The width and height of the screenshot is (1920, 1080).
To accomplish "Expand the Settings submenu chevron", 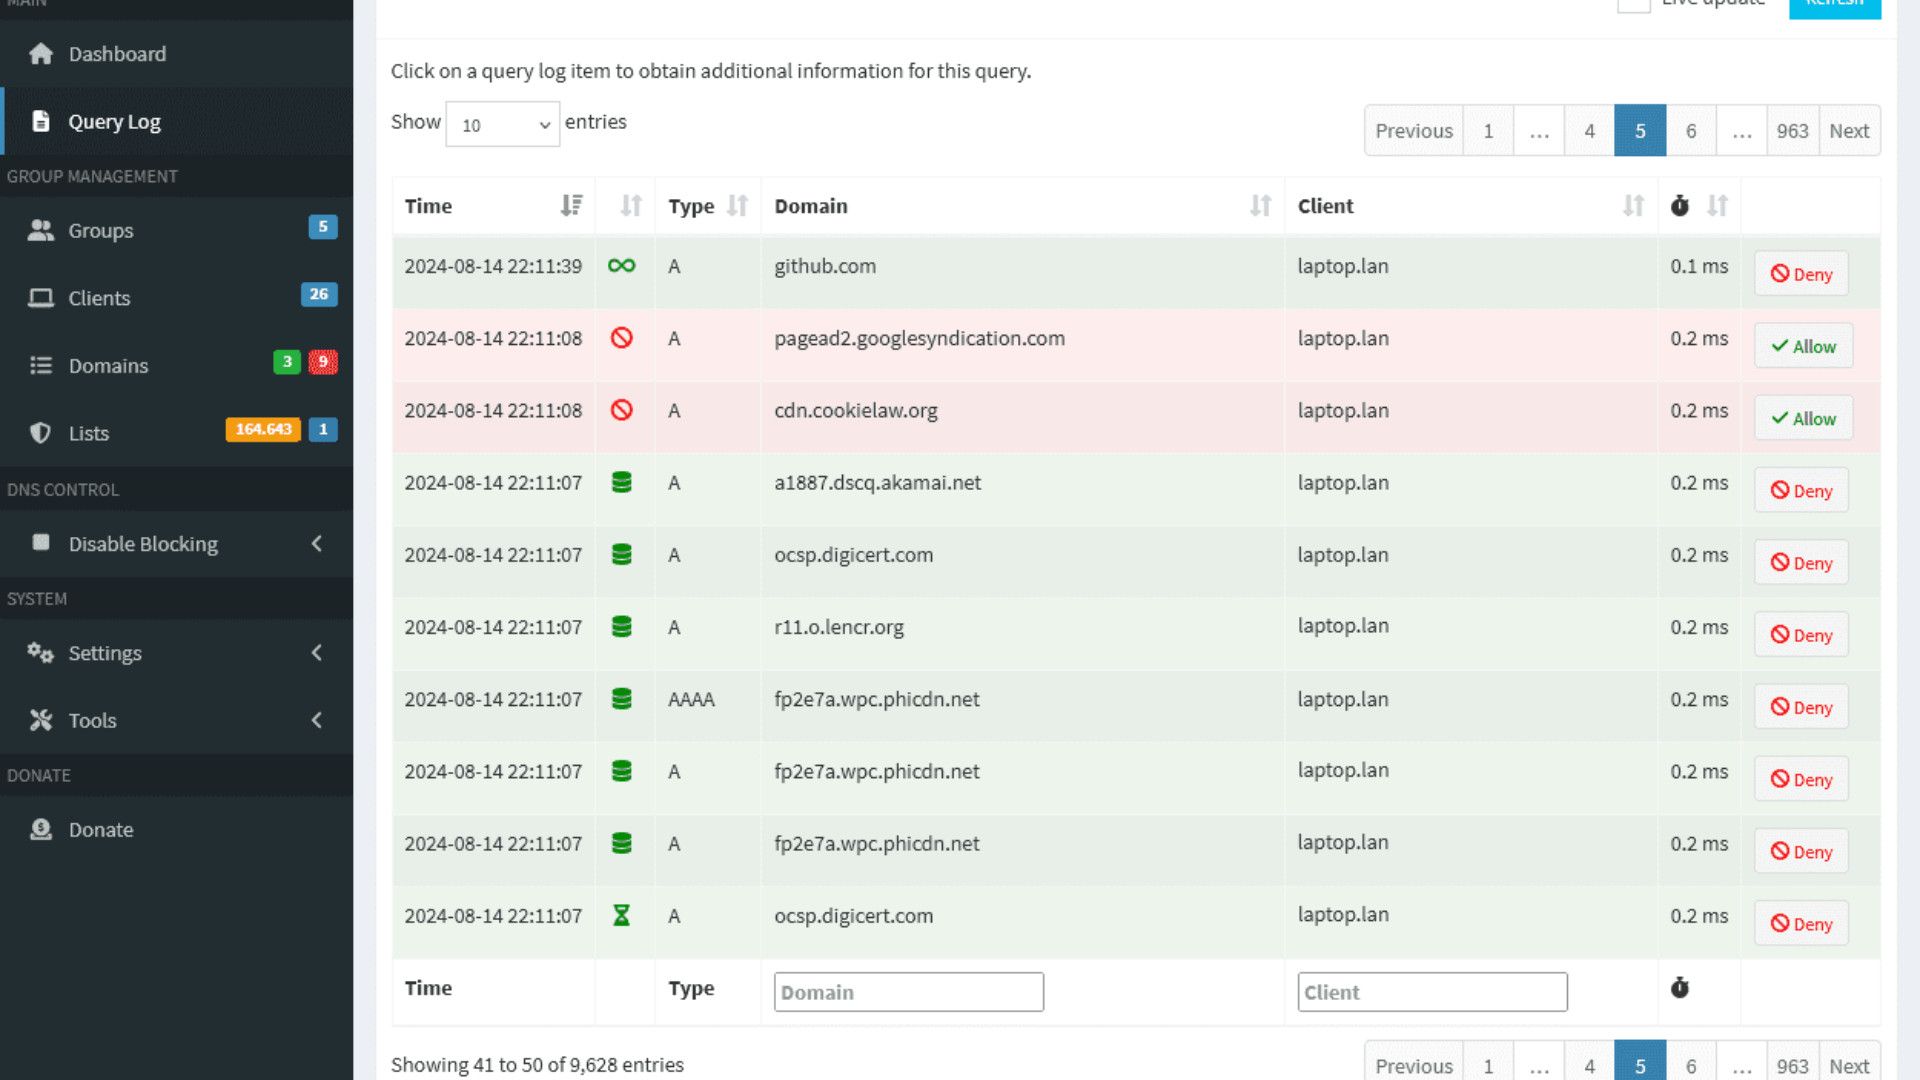I will click(317, 652).
